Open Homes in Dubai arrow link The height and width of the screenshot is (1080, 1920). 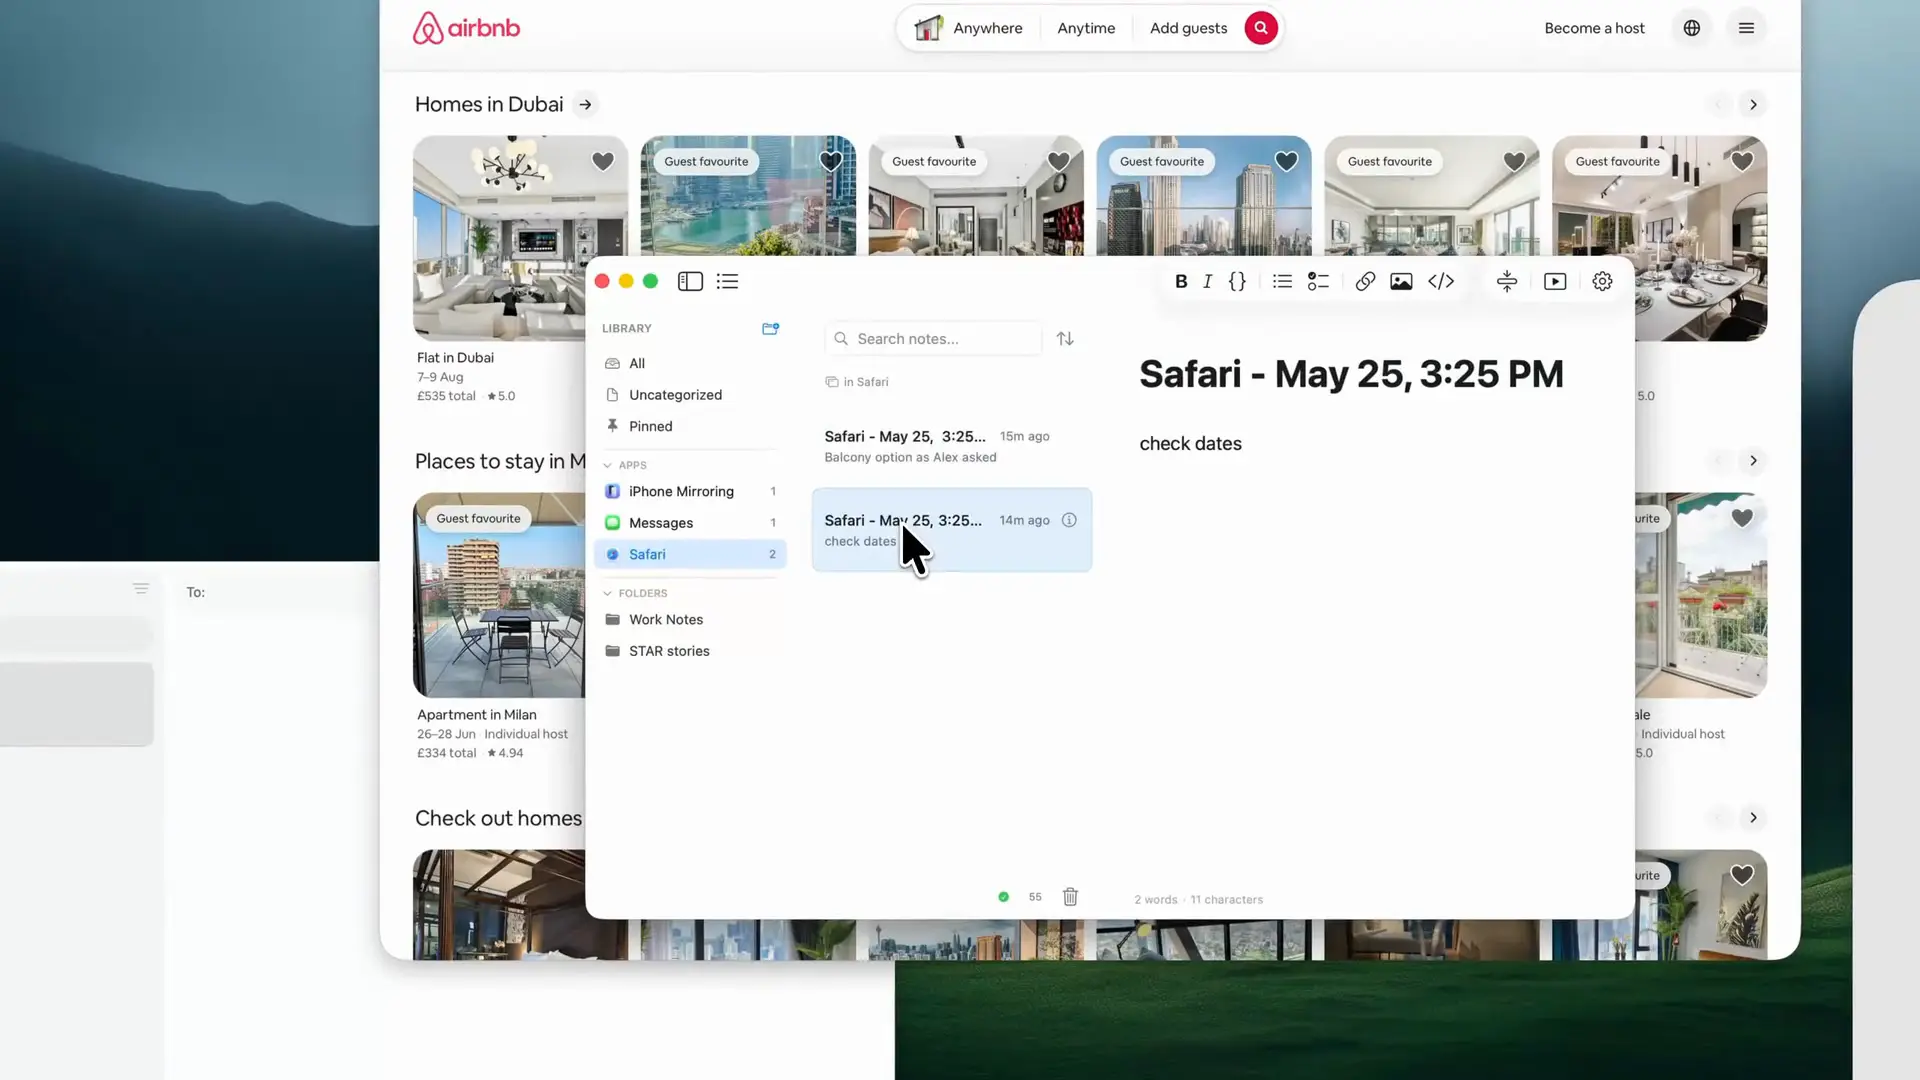pyautogui.click(x=585, y=105)
